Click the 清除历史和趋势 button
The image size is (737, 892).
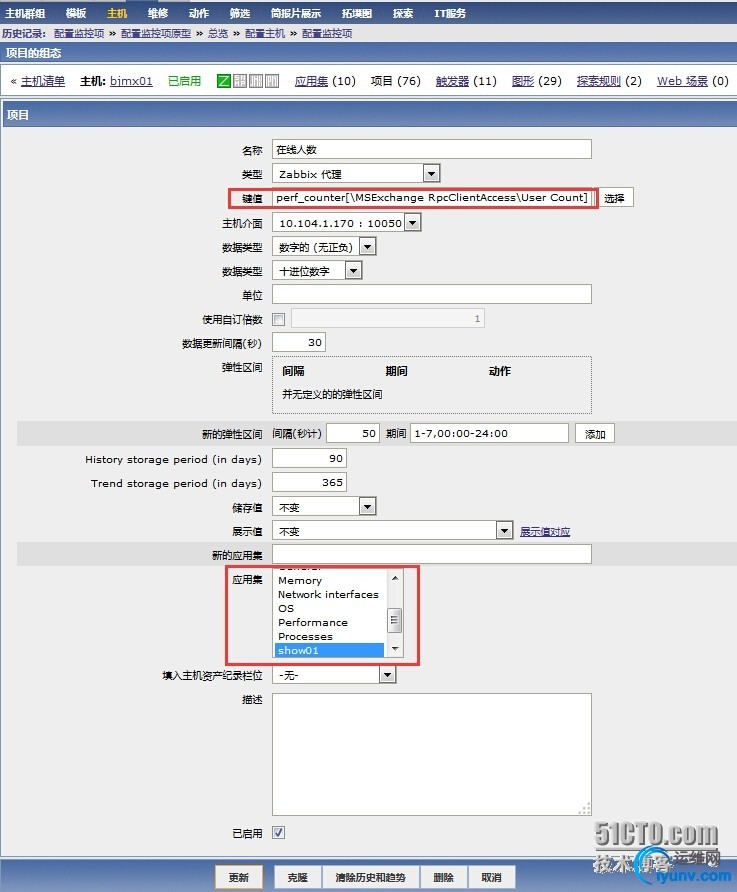point(370,877)
